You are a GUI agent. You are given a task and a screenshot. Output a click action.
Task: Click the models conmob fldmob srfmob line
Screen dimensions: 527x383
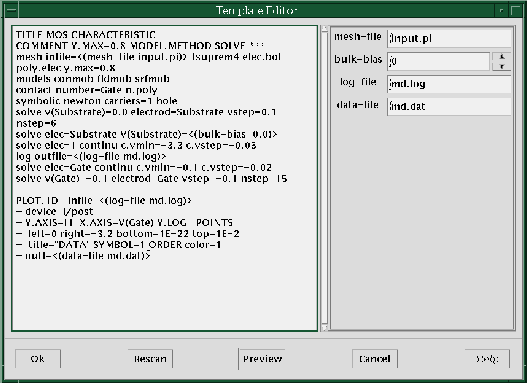click(93, 79)
